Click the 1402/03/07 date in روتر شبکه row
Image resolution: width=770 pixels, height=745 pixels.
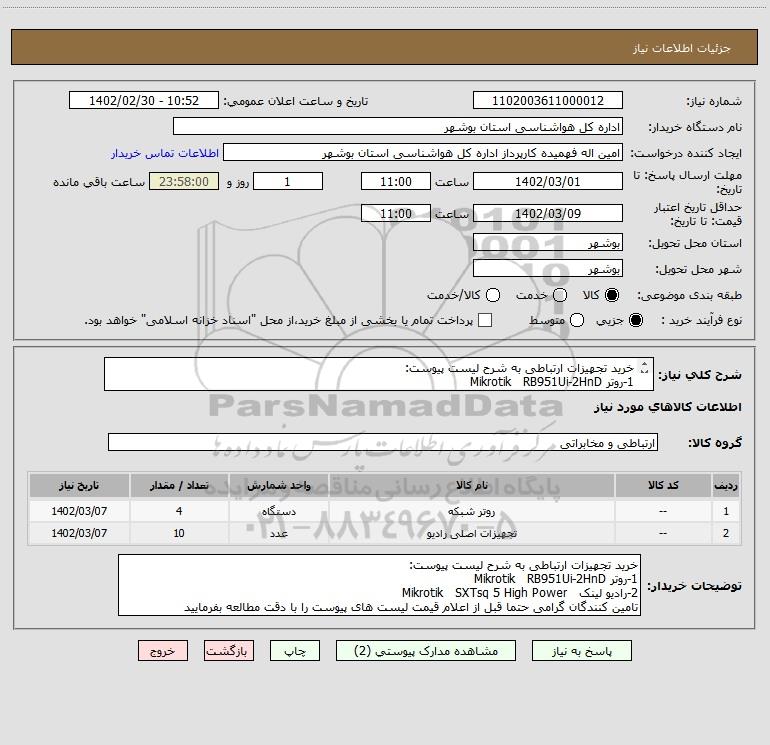pos(79,511)
